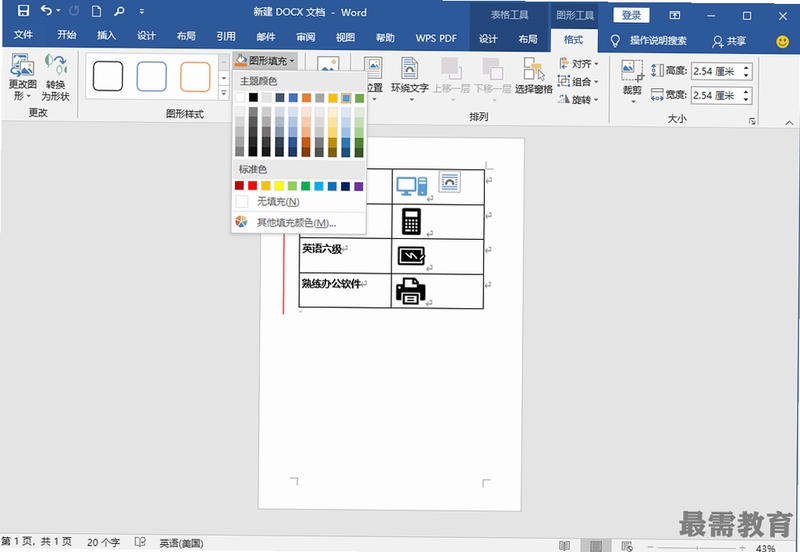Open the 引用 ribbon tab
The image size is (800, 552).
[x=226, y=36]
